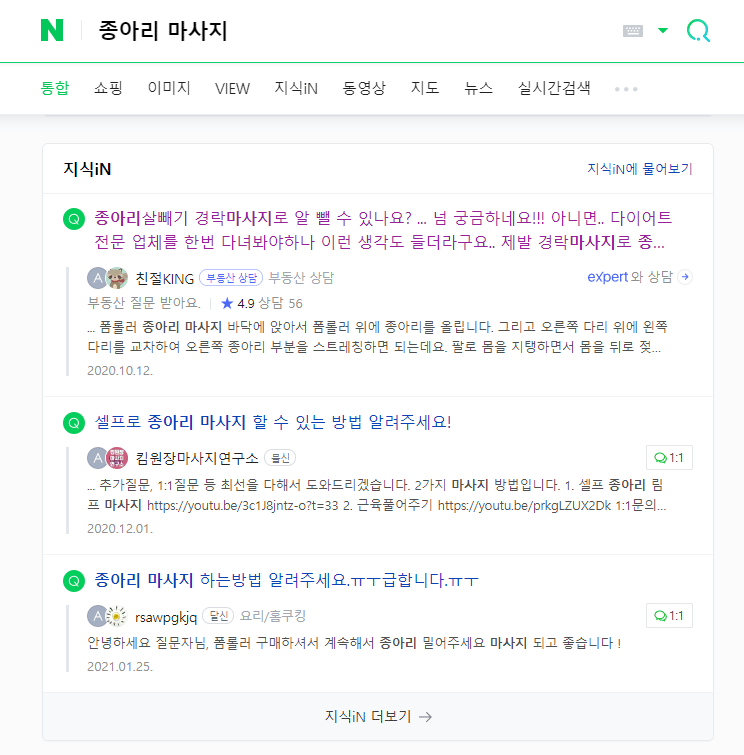This screenshot has width=744, height=755.
Task: Click the Q icon of first question
Action: pos(74,219)
